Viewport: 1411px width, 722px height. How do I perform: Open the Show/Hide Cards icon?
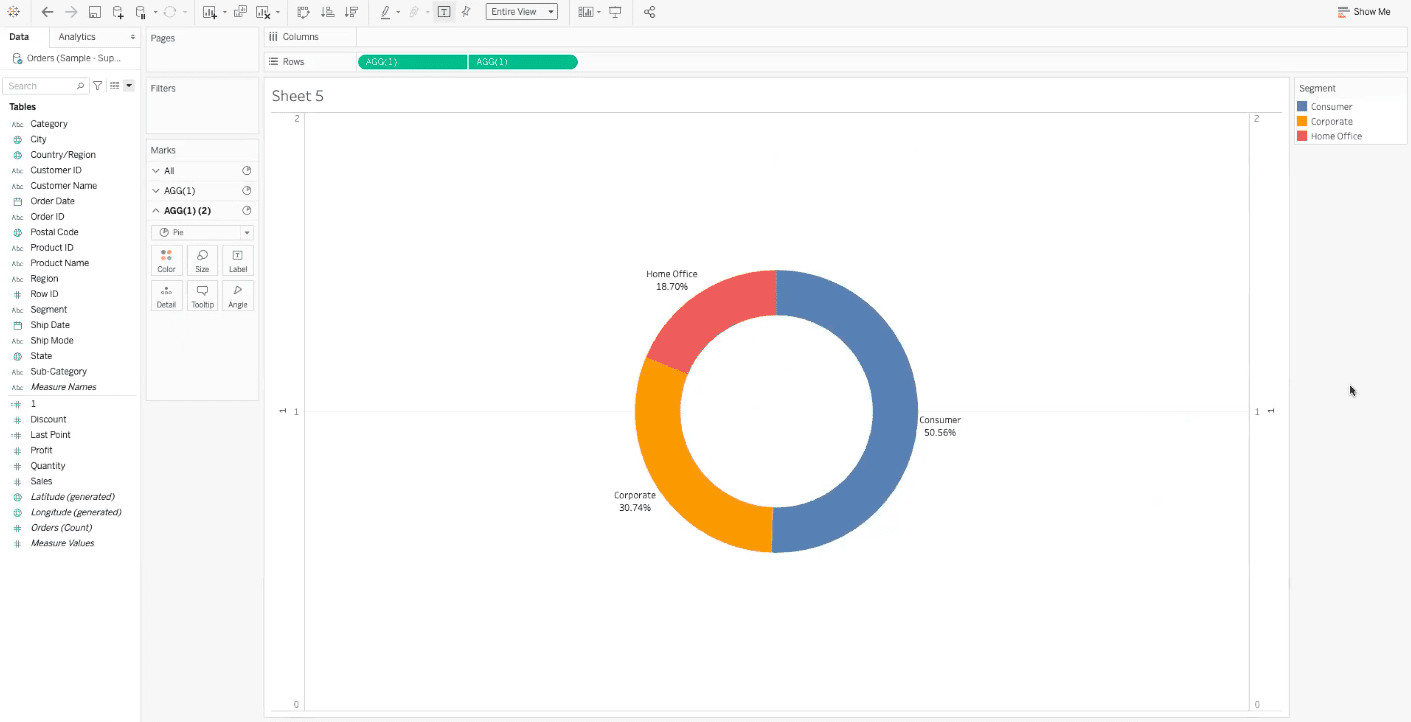click(x=586, y=12)
